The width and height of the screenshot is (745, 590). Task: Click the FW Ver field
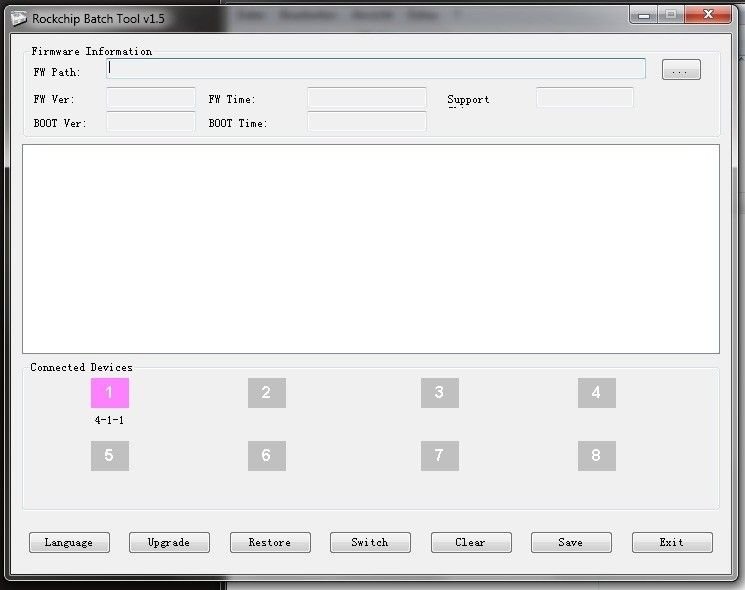(151, 97)
